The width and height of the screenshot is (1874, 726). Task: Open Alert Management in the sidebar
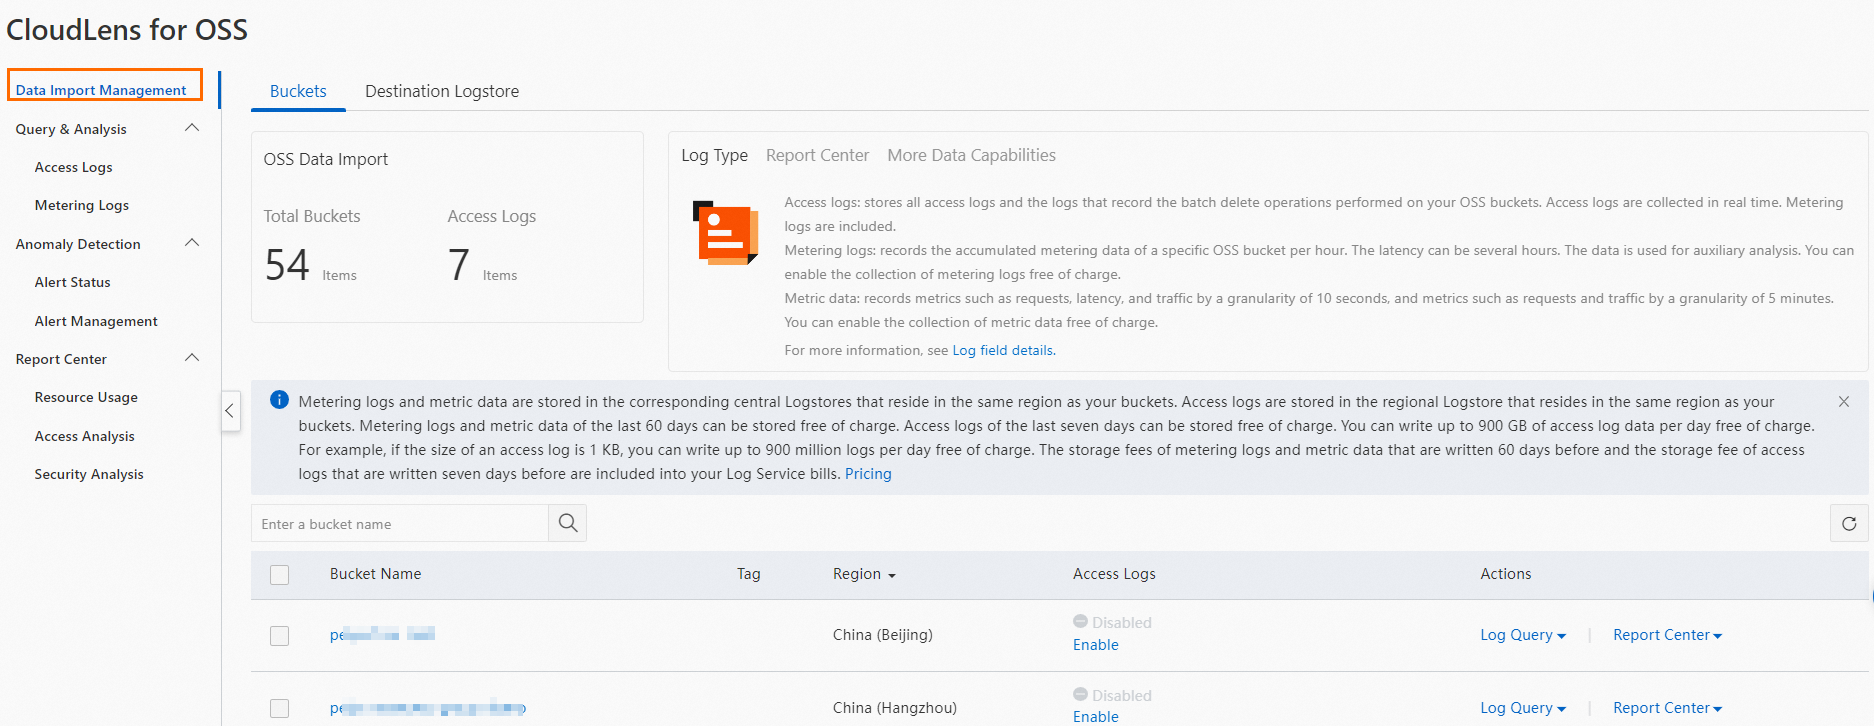coord(96,321)
